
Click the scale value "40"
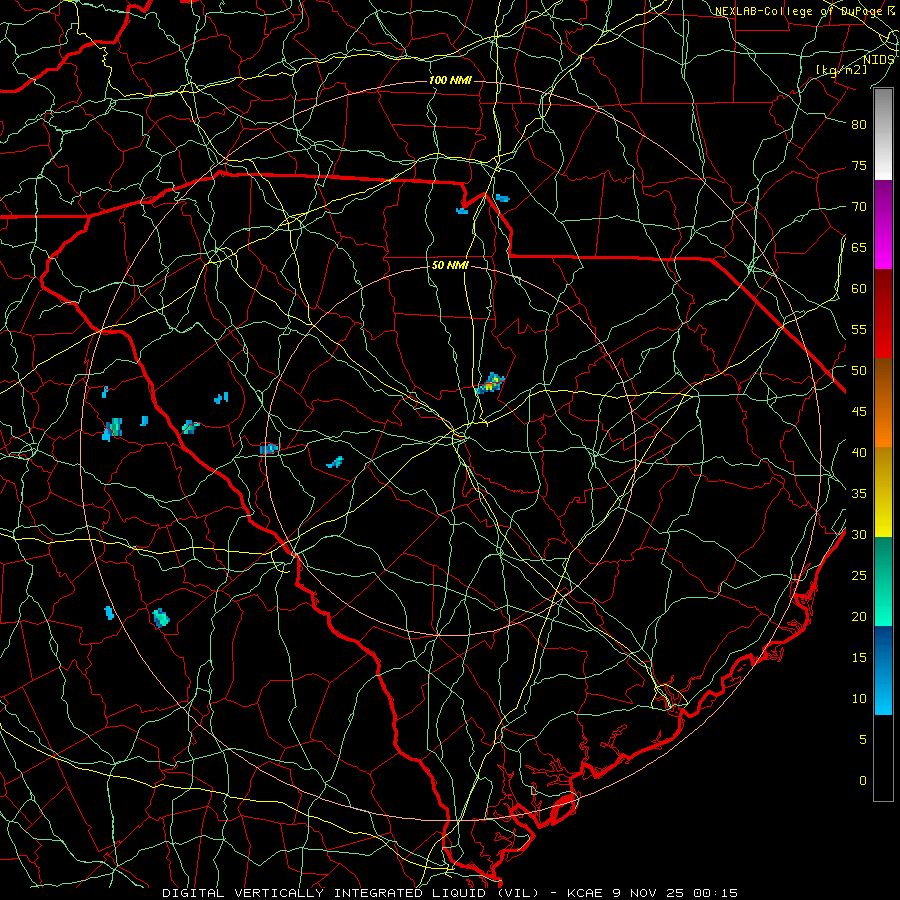[x=859, y=452]
